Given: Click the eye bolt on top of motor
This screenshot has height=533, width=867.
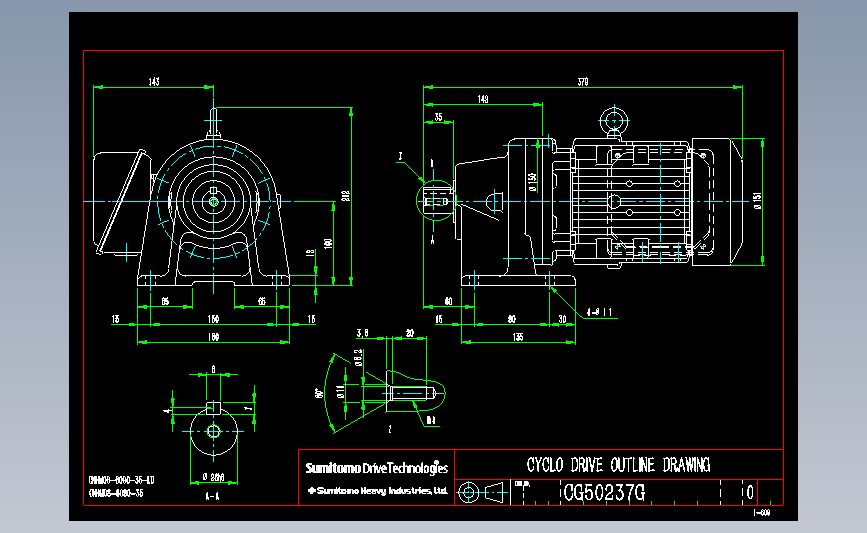Looking at the screenshot, I should tap(614, 121).
